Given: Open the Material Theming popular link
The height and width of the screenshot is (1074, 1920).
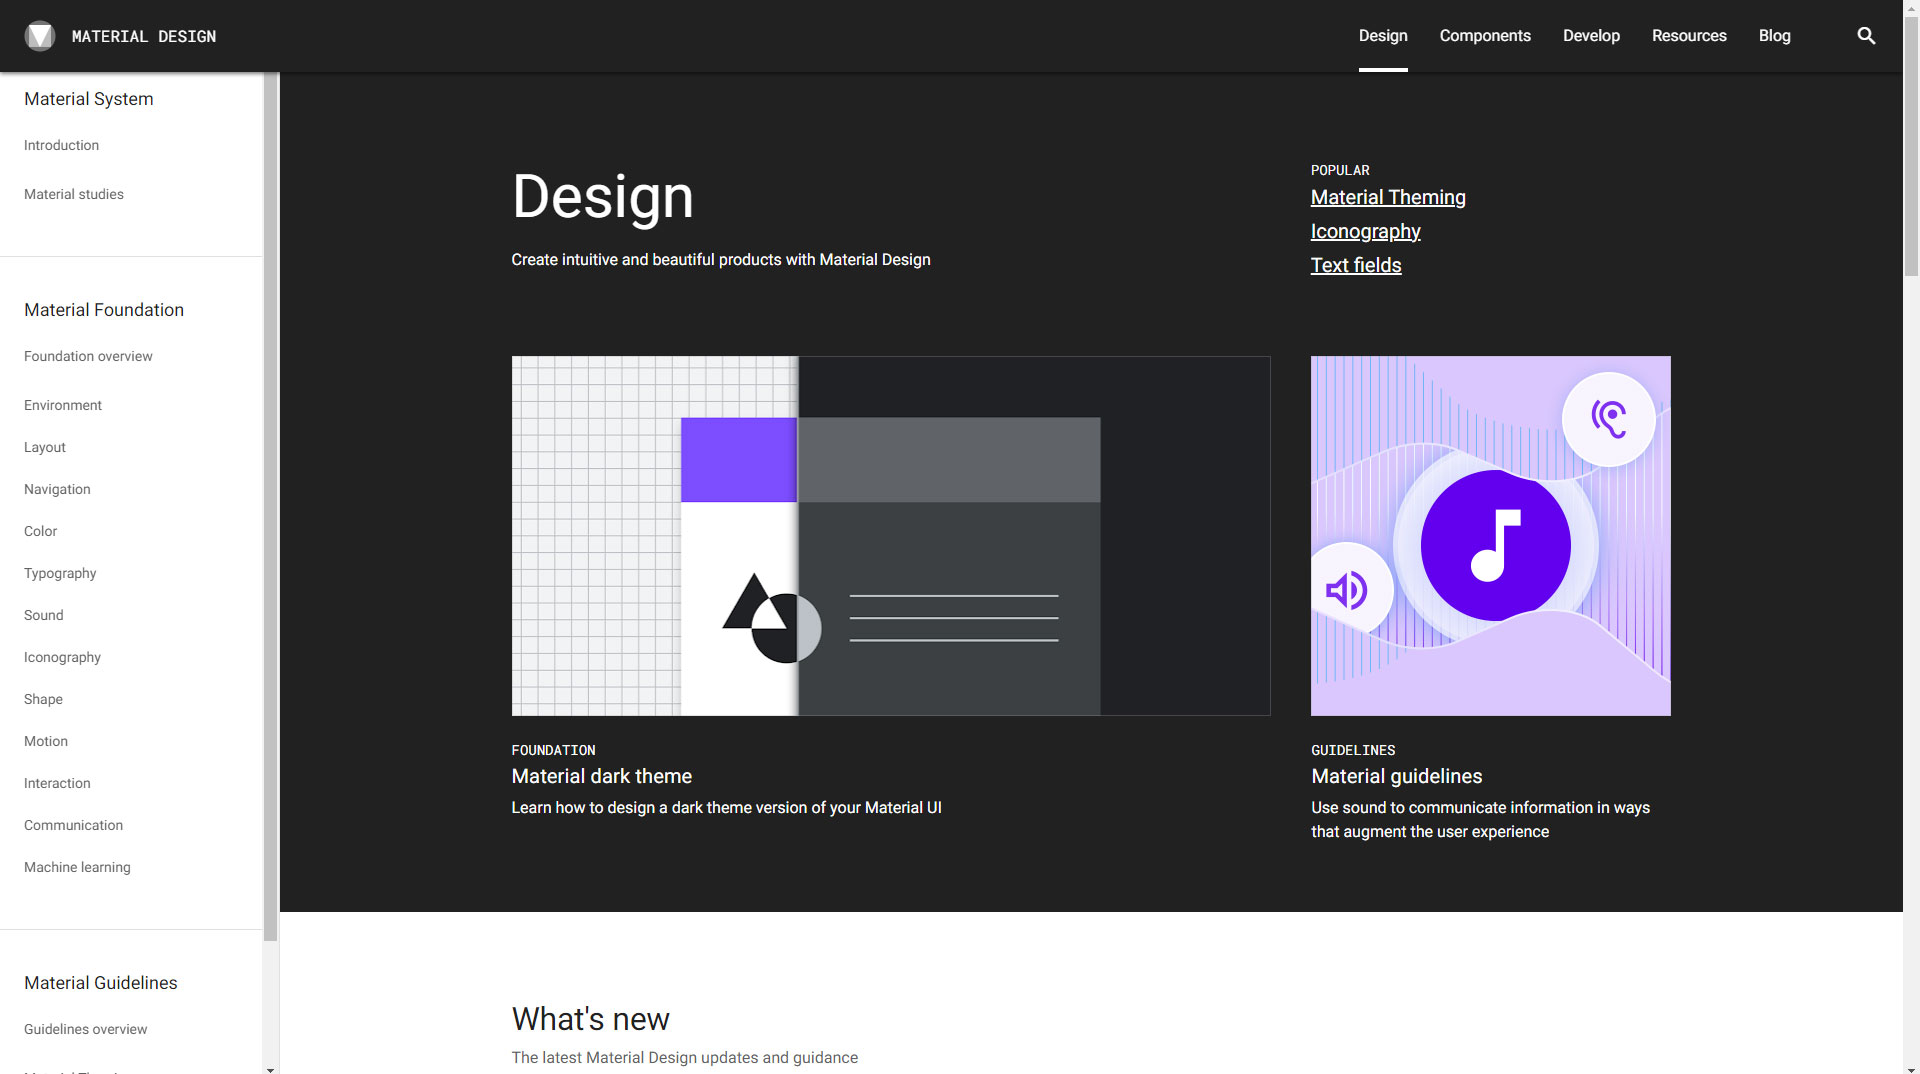Looking at the screenshot, I should (1388, 198).
